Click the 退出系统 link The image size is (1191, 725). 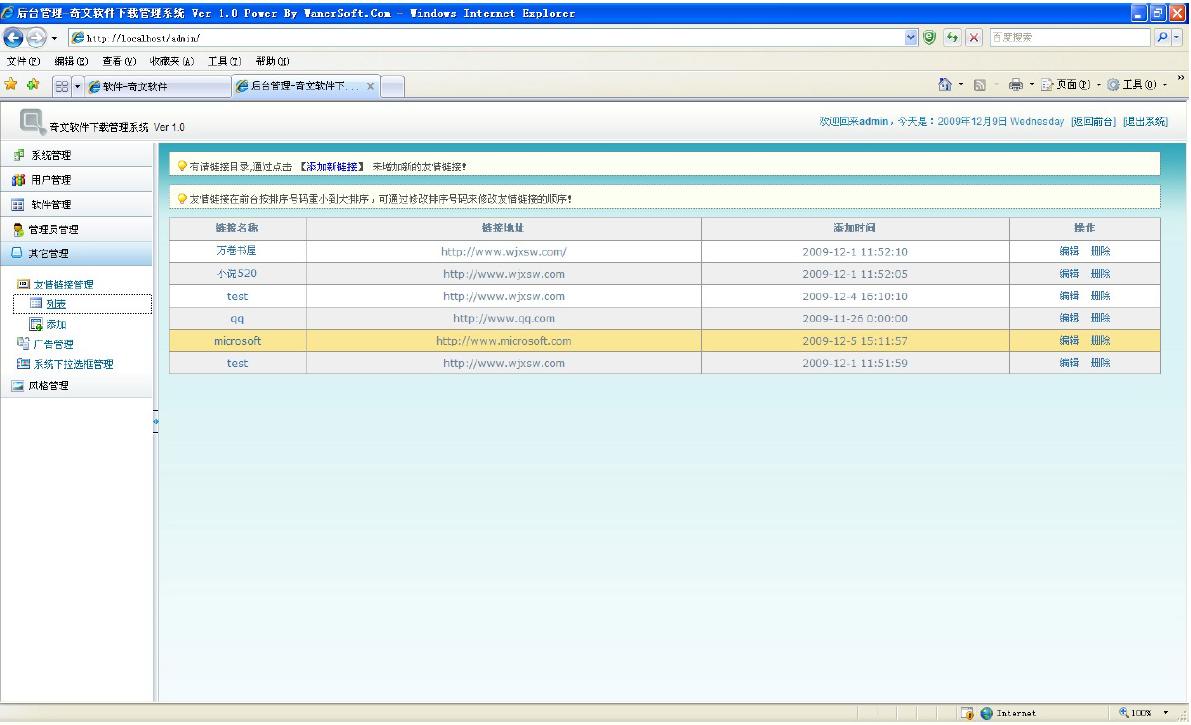[1145, 122]
